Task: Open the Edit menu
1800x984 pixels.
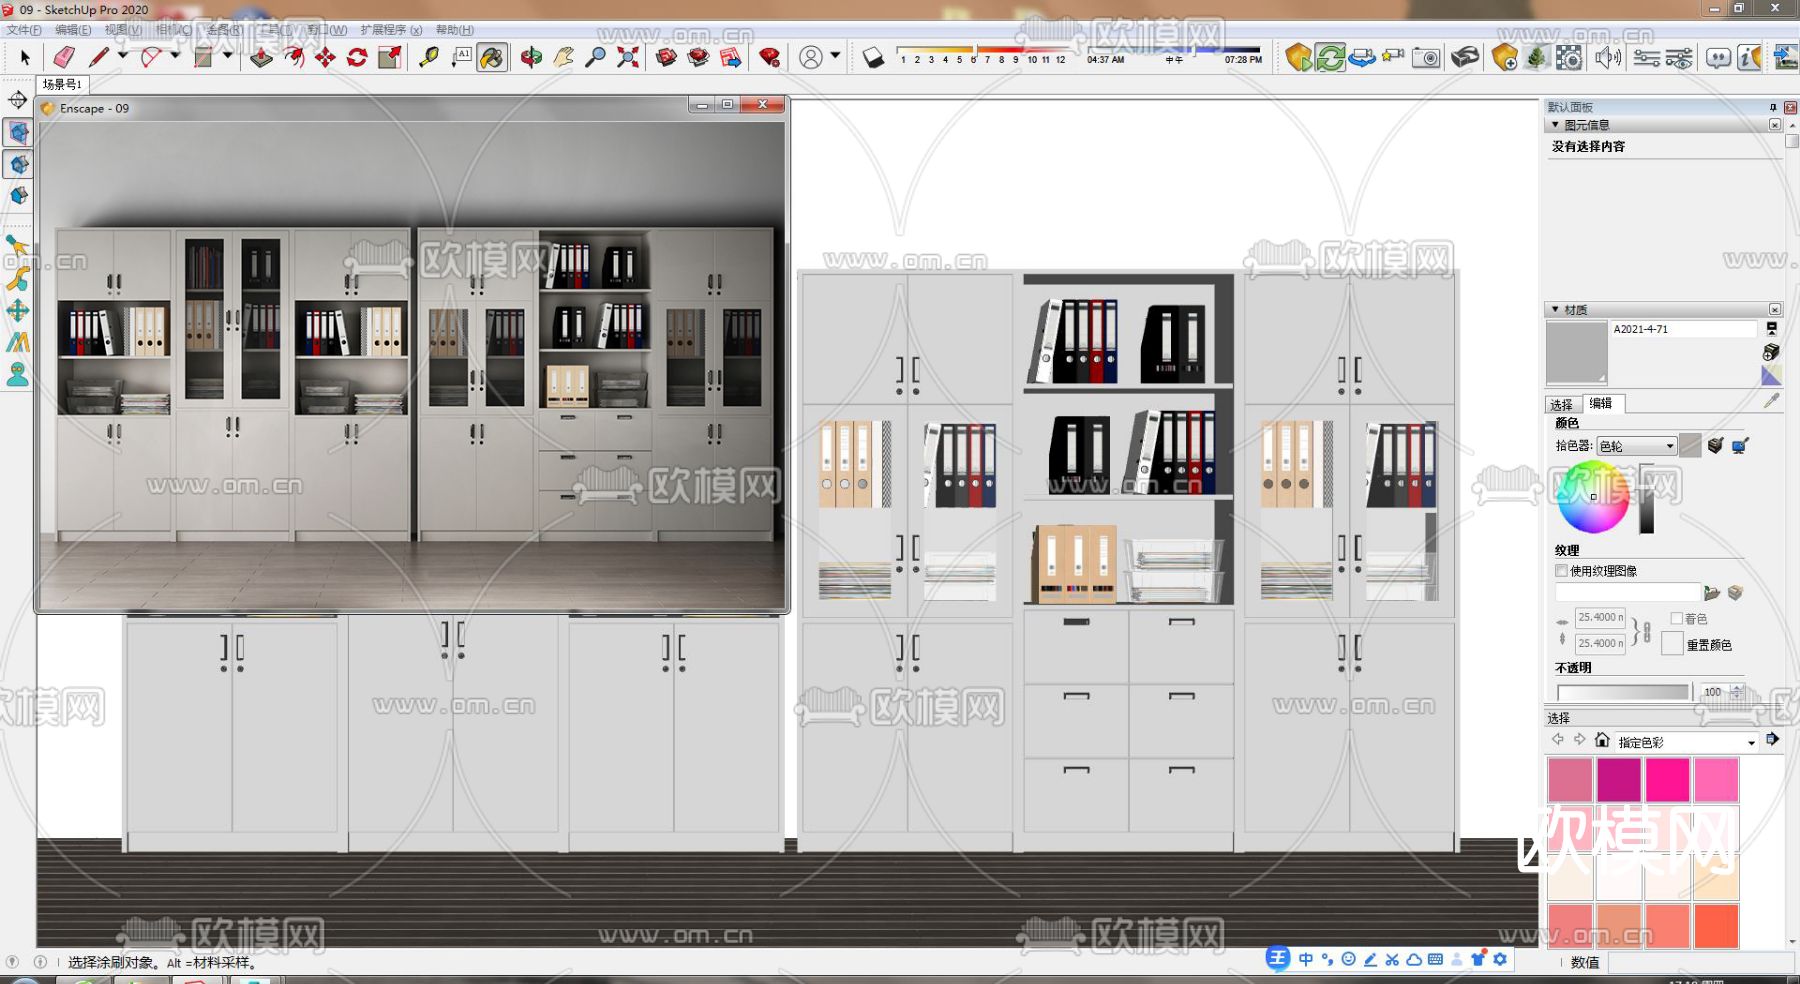Action: pyautogui.click(x=72, y=30)
